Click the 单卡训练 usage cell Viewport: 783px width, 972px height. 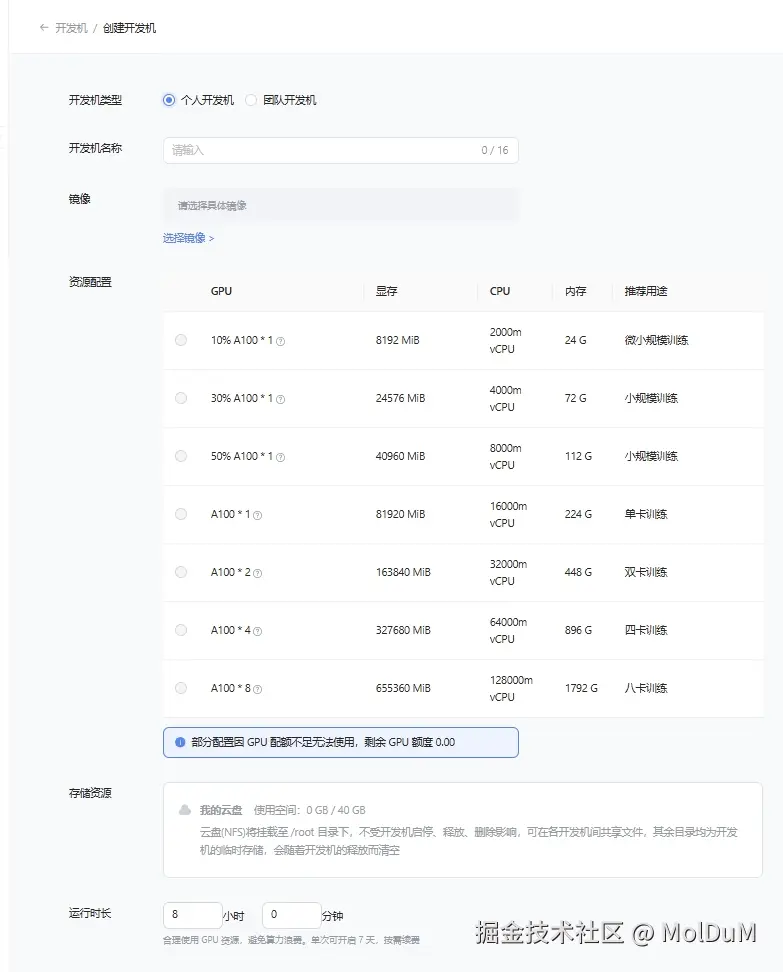(646, 514)
